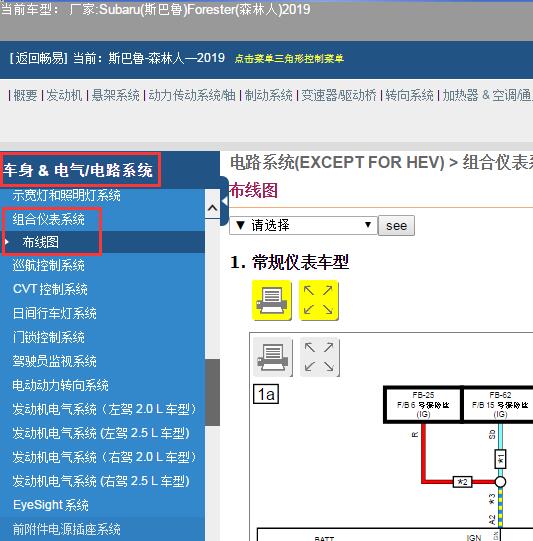Viewport: 533px width, 541px height.
Task: Open the 变速器/驱动桥 menu
Action: (x=339, y=95)
